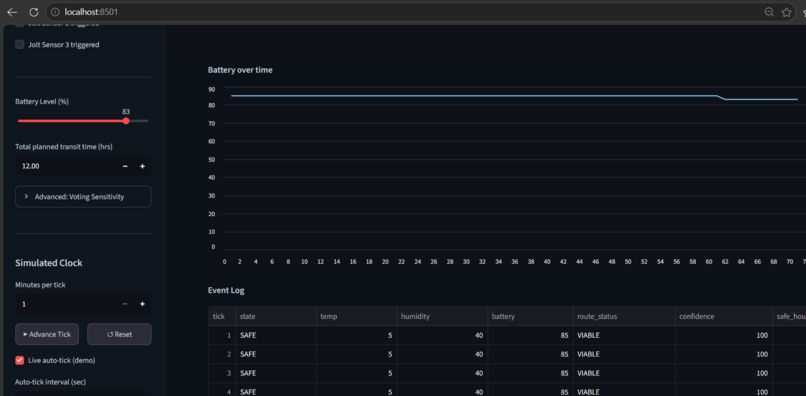Click the Reset button
This screenshot has width=806, height=396.
(119, 334)
